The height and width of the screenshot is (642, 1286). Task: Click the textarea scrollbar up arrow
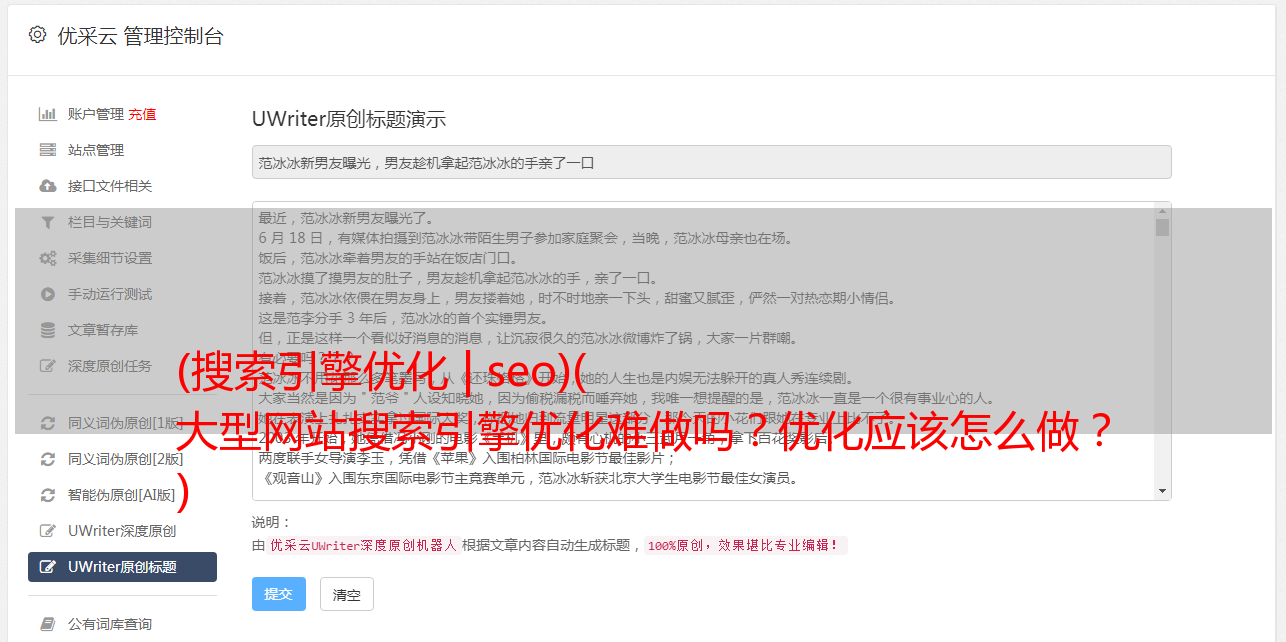pos(1162,211)
